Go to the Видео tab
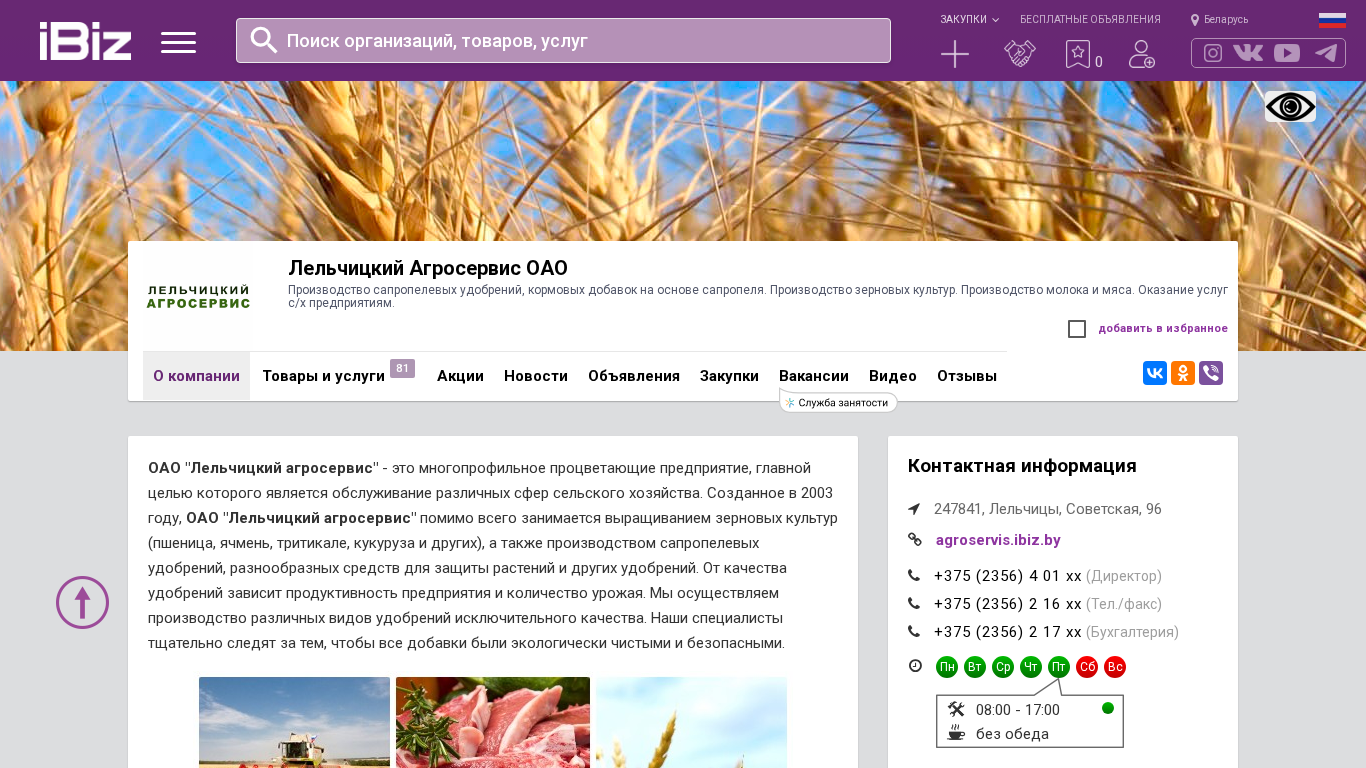The height and width of the screenshot is (768, 1366). coord(893,376)
